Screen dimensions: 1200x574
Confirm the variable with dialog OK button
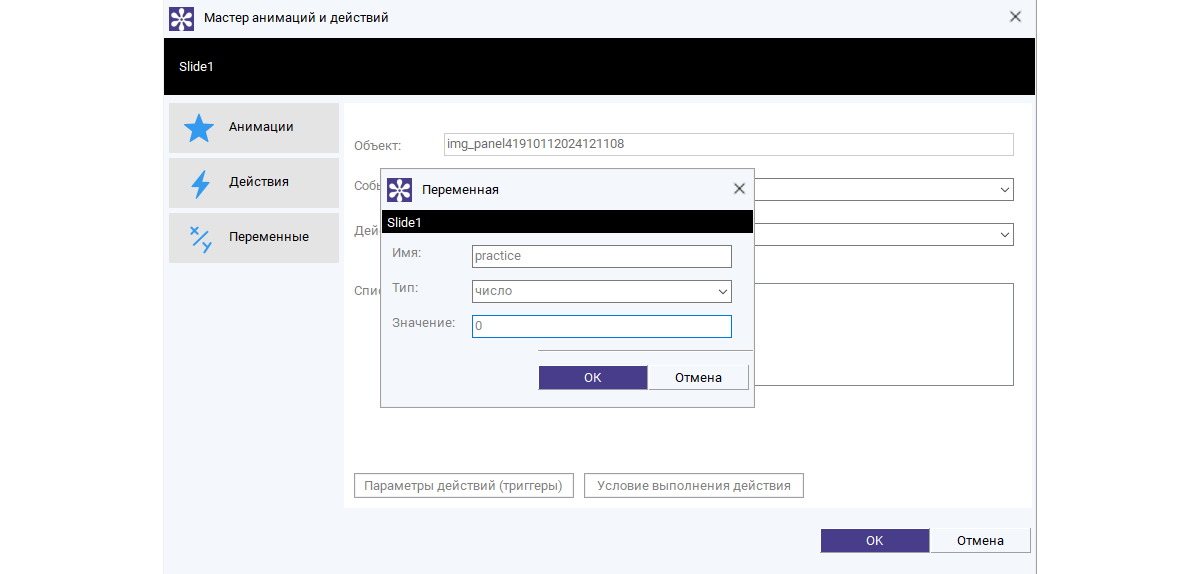[x=593, y=378]
